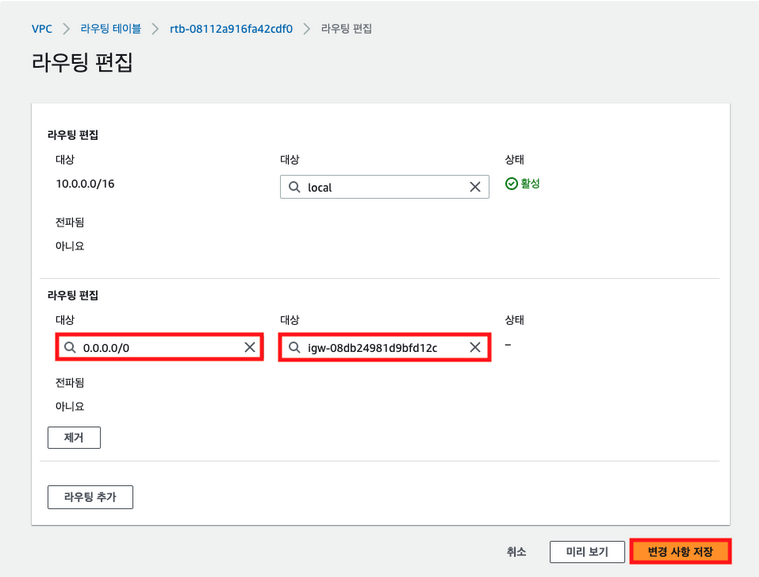The image size is (759, 577).
Task: Click the 라우팅 추가 button
Action: (x=90, y=497)
